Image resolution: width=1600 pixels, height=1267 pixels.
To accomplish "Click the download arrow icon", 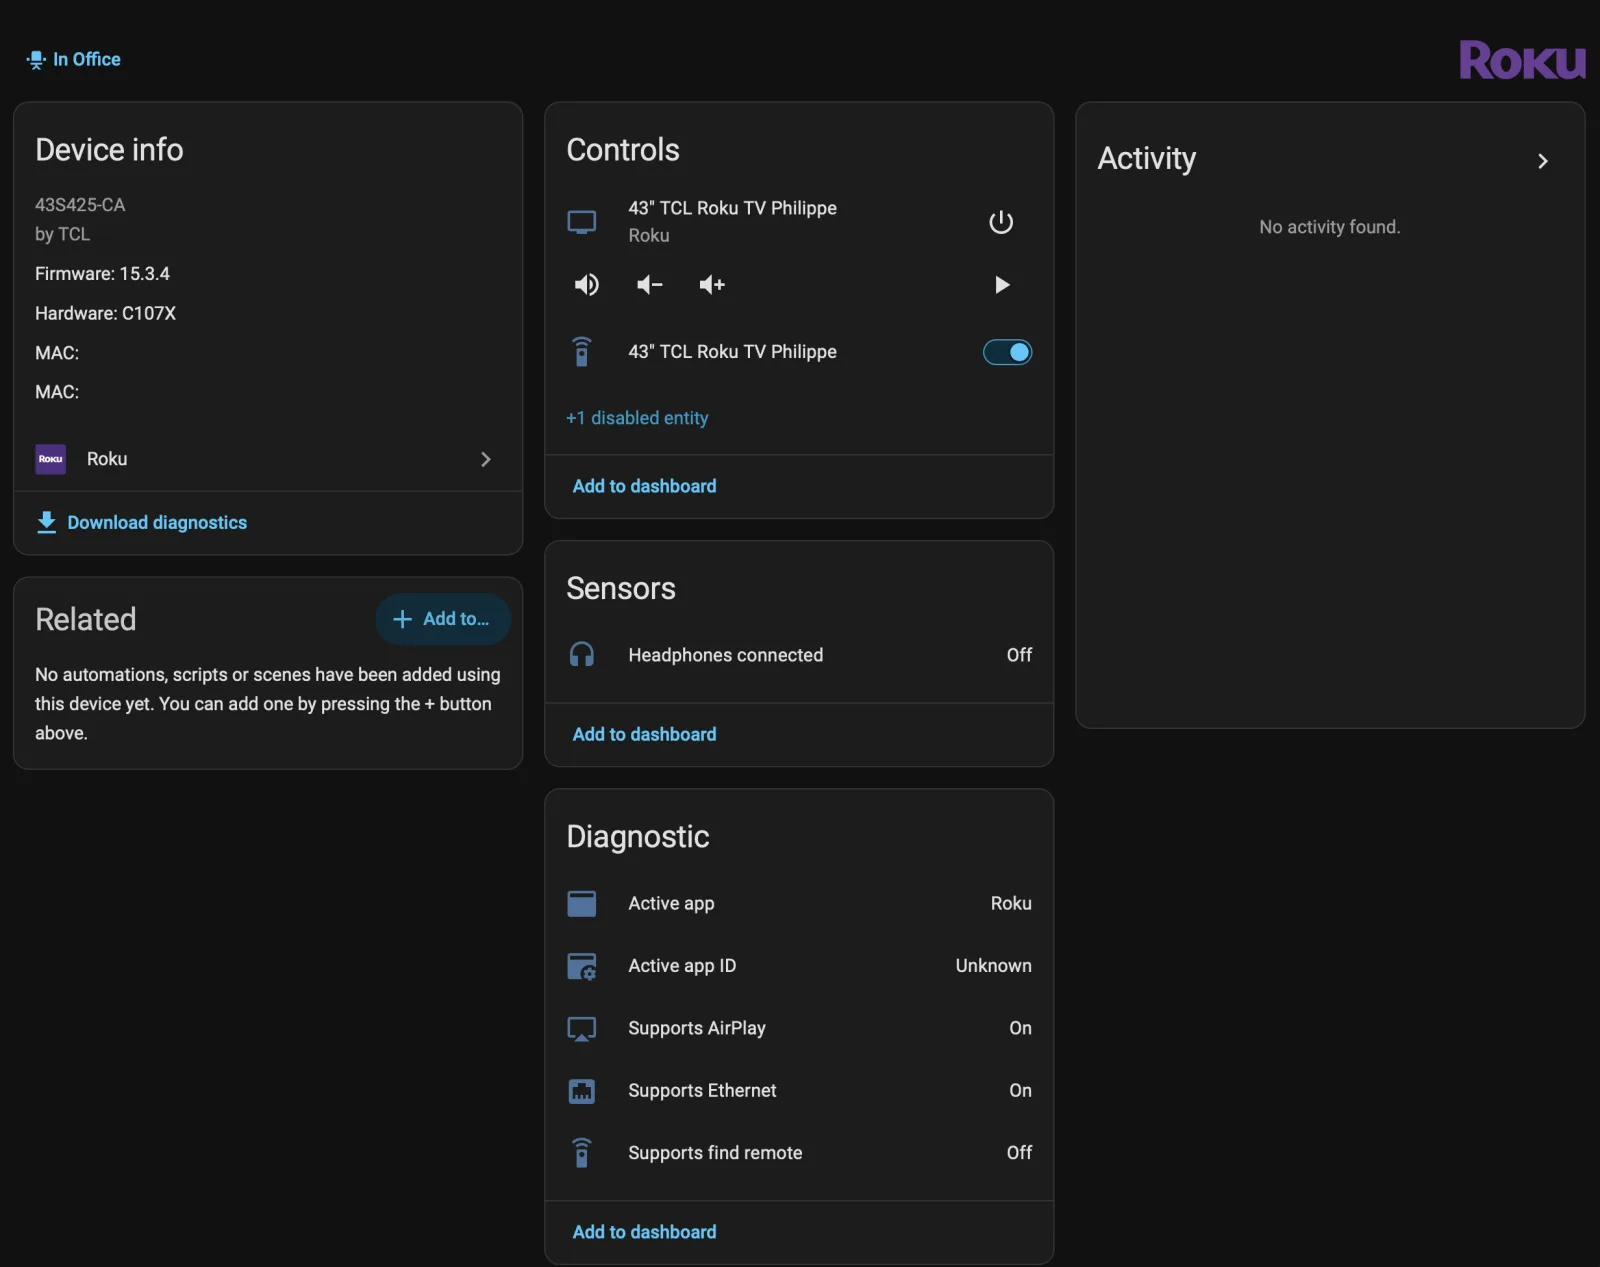I will (x=46, y=523).
